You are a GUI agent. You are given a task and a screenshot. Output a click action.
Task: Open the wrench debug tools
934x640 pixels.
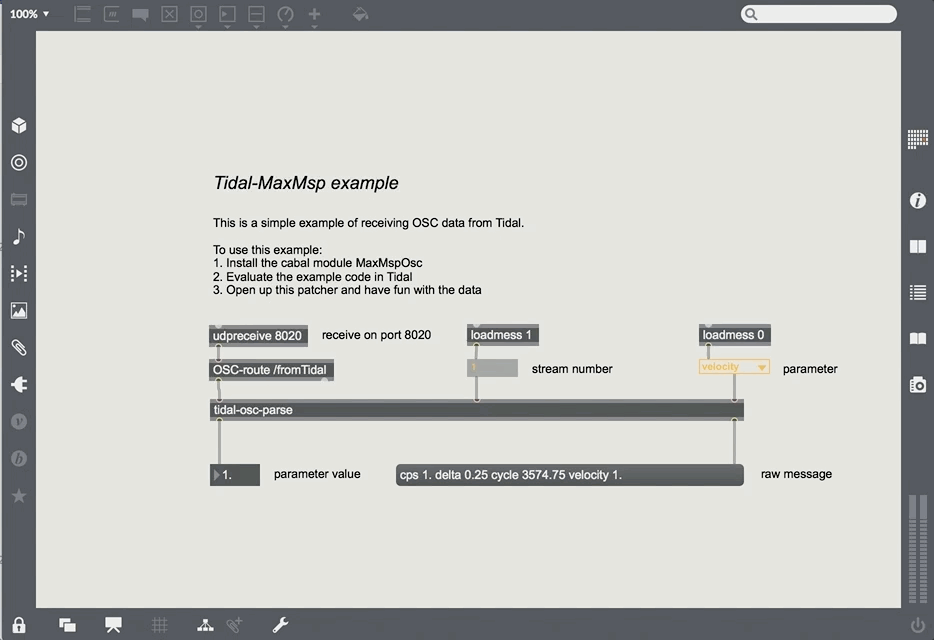pos(280,625)
